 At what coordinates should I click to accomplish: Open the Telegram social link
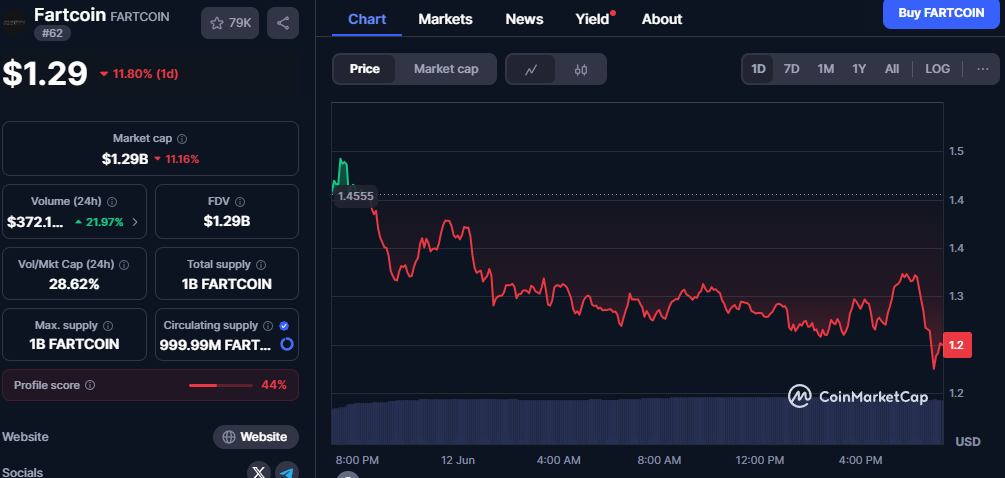coord(287,472)
